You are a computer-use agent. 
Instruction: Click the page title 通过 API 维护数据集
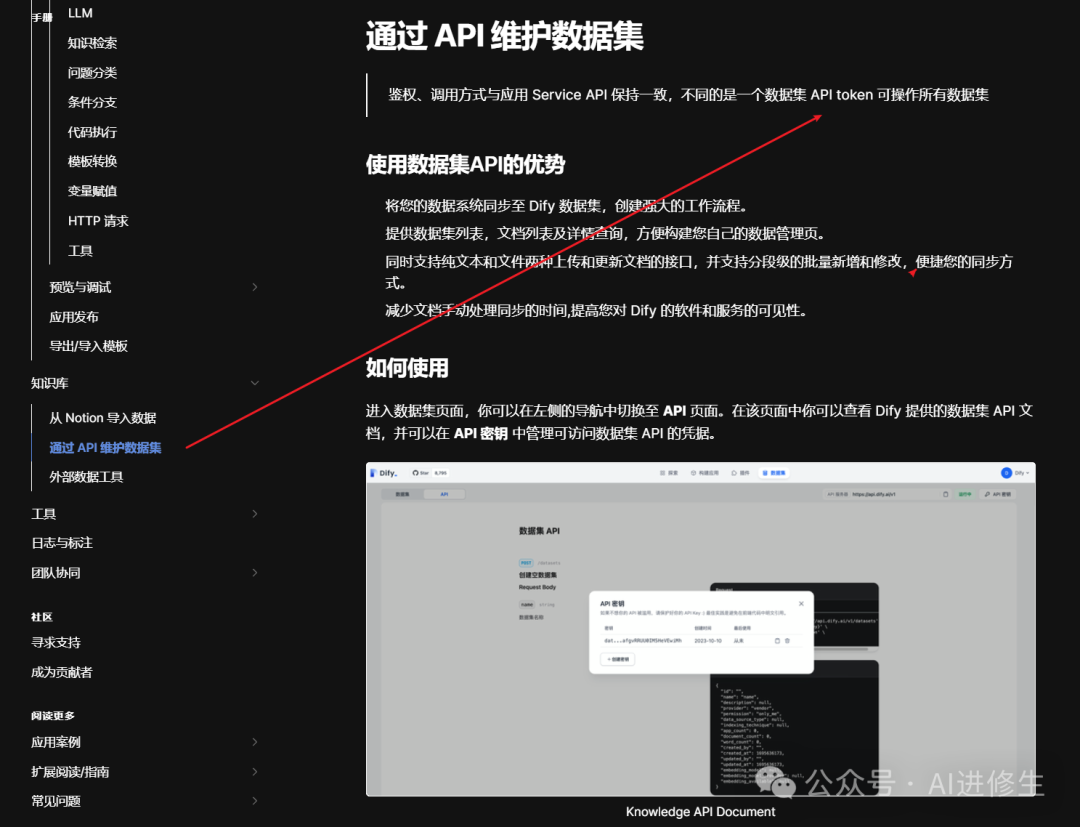(x=505, y=36)
